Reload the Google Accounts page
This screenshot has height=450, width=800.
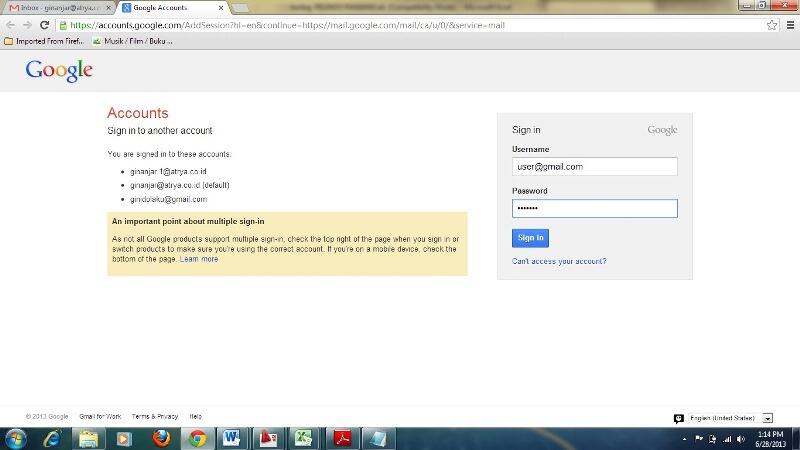[x=44, y=25]
